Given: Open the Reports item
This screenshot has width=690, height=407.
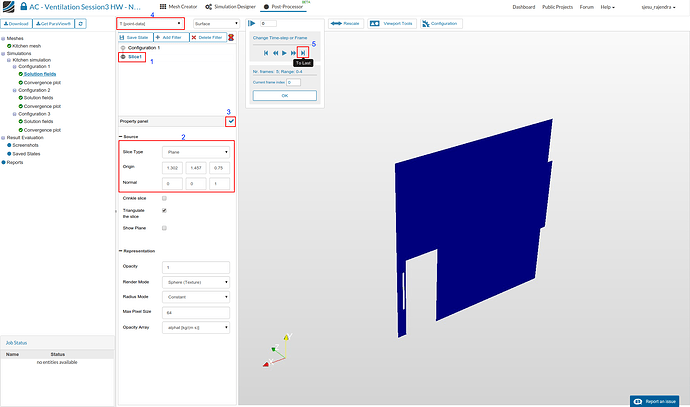Looking at the screenshot, I should pyautogui.click(x=15, y=162).
